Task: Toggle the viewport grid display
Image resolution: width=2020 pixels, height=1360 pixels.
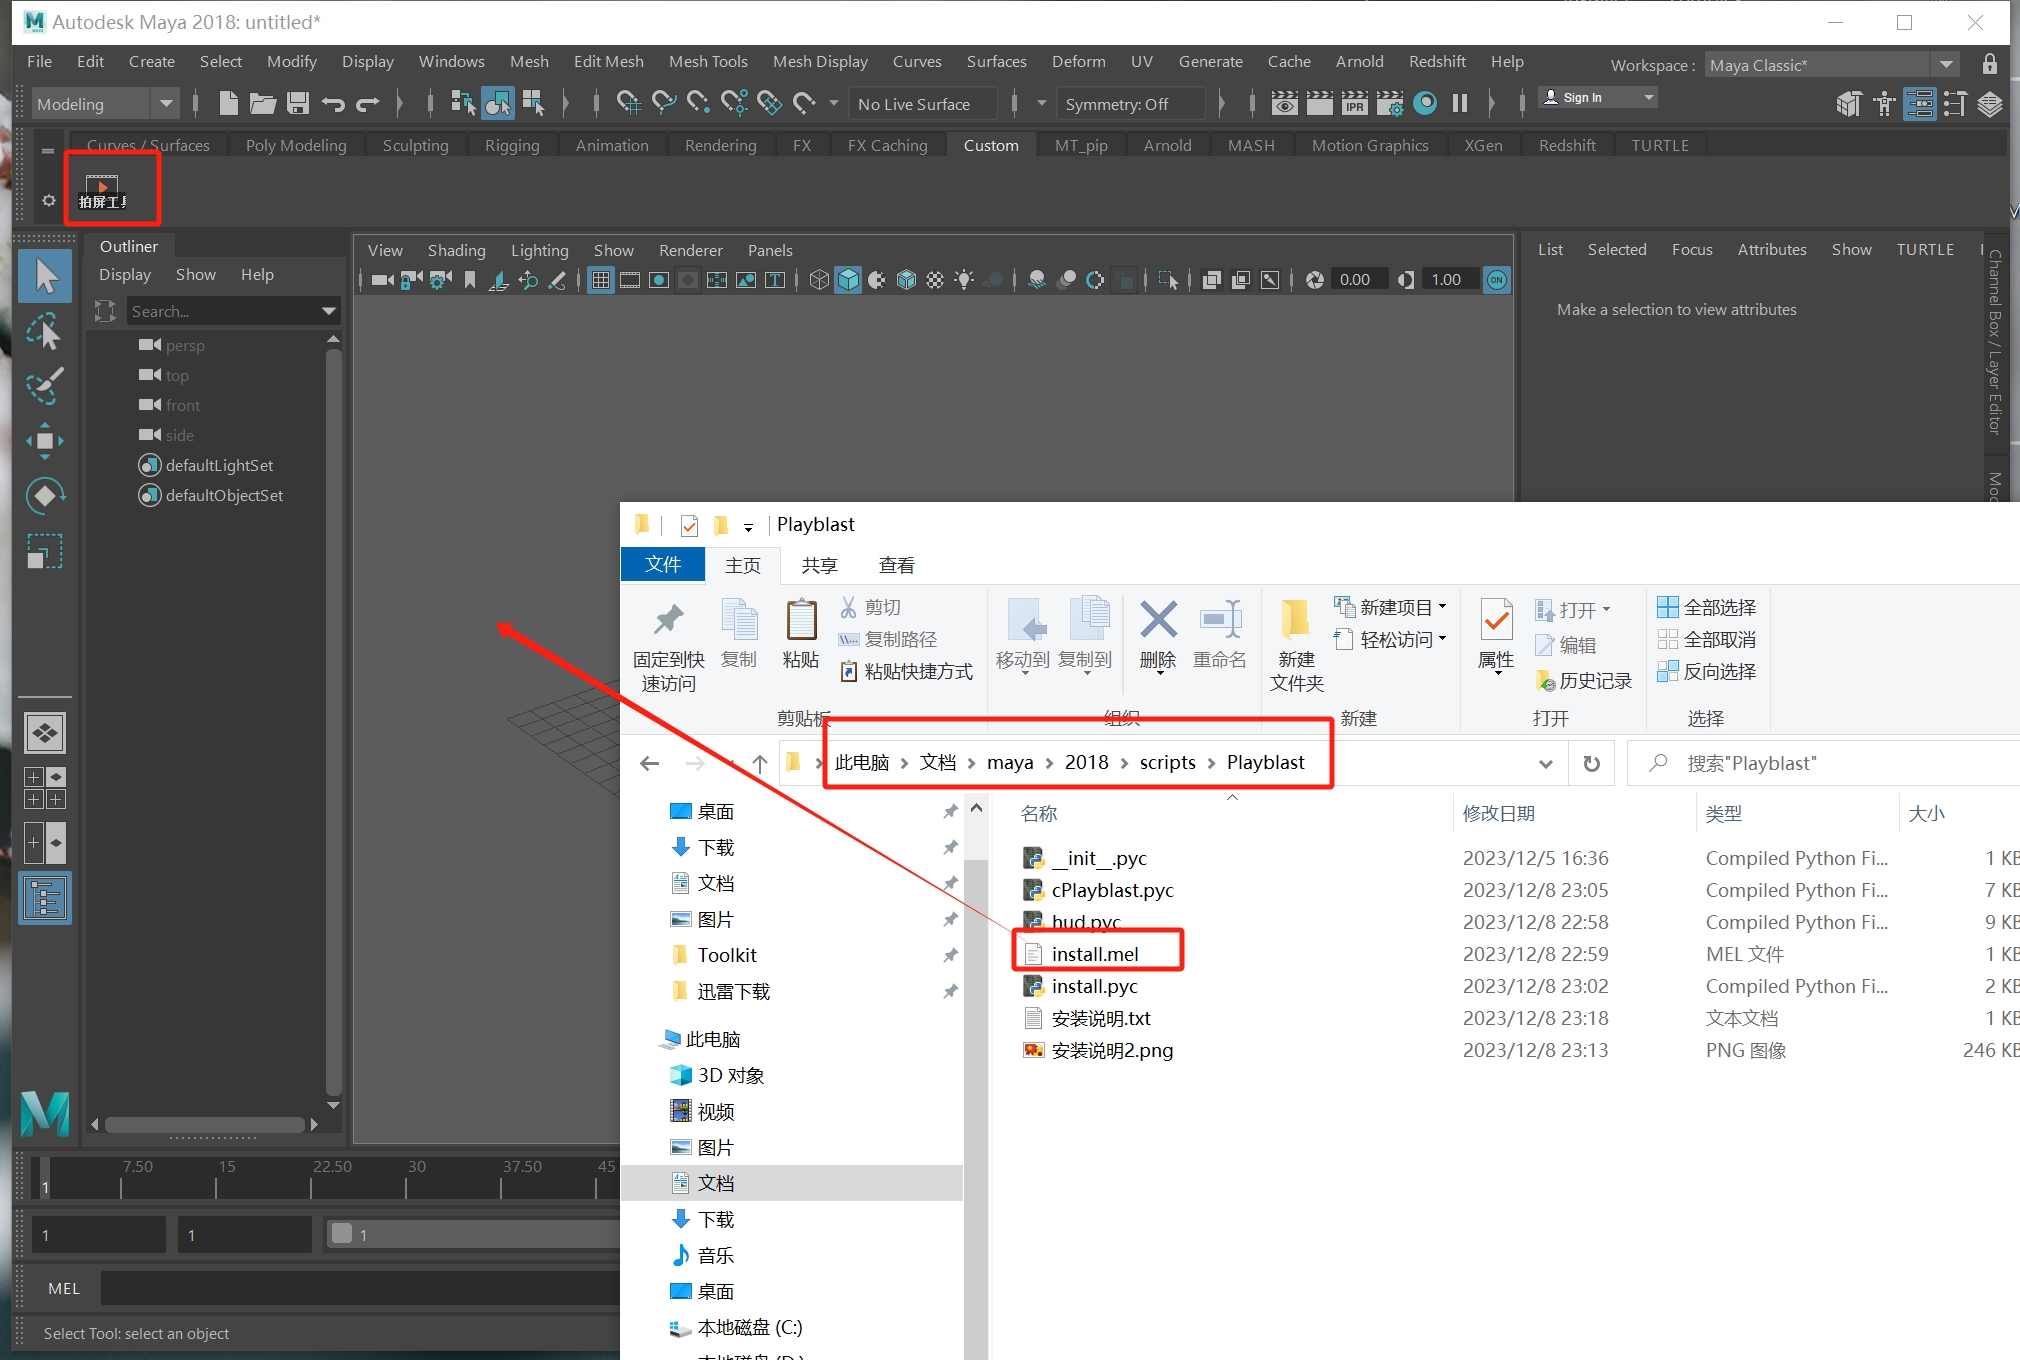Action: (600, 280)
